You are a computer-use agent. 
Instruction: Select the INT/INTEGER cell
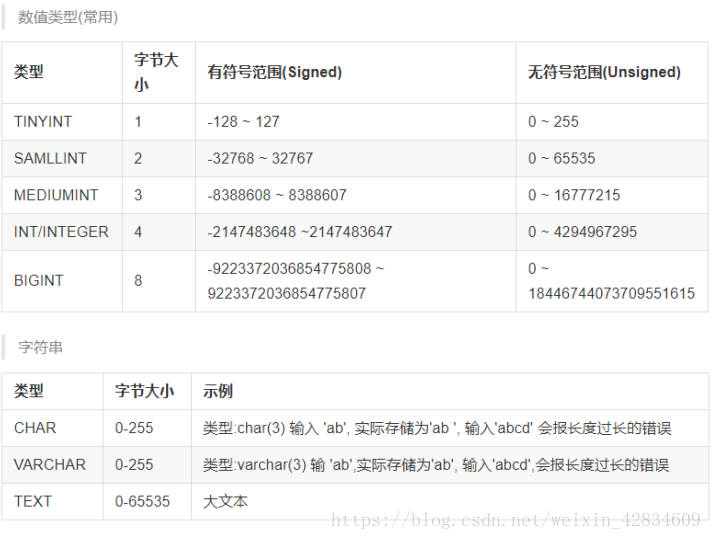click(x=62, y=232)
